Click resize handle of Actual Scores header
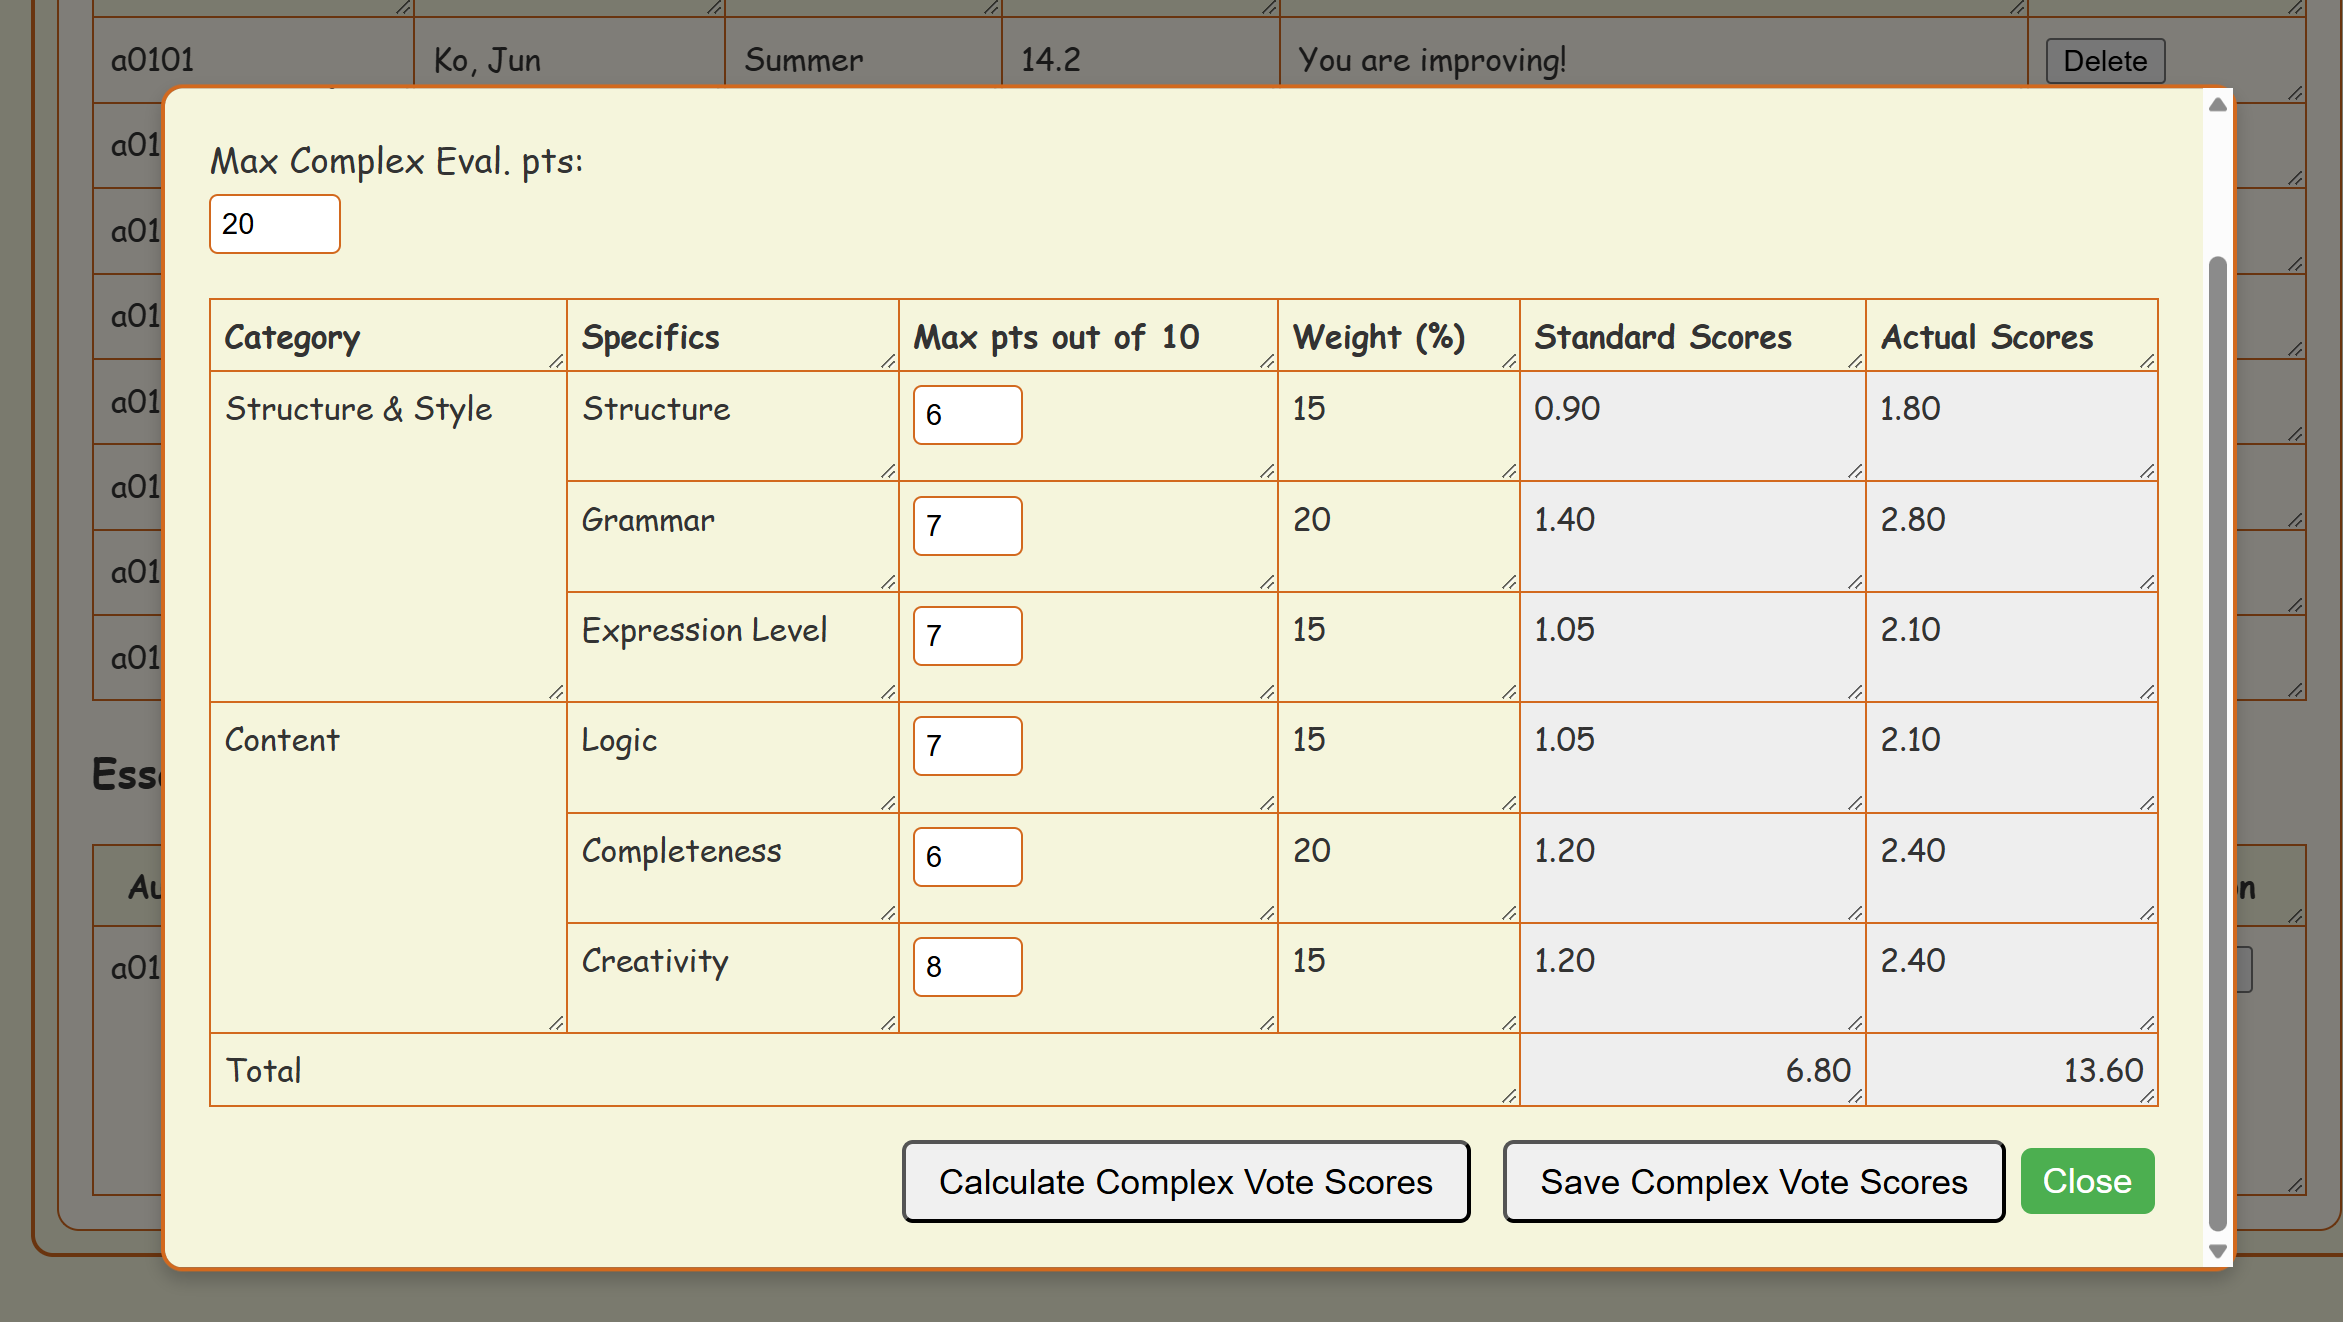The image size is (2343, 1322). [2147, 361]
